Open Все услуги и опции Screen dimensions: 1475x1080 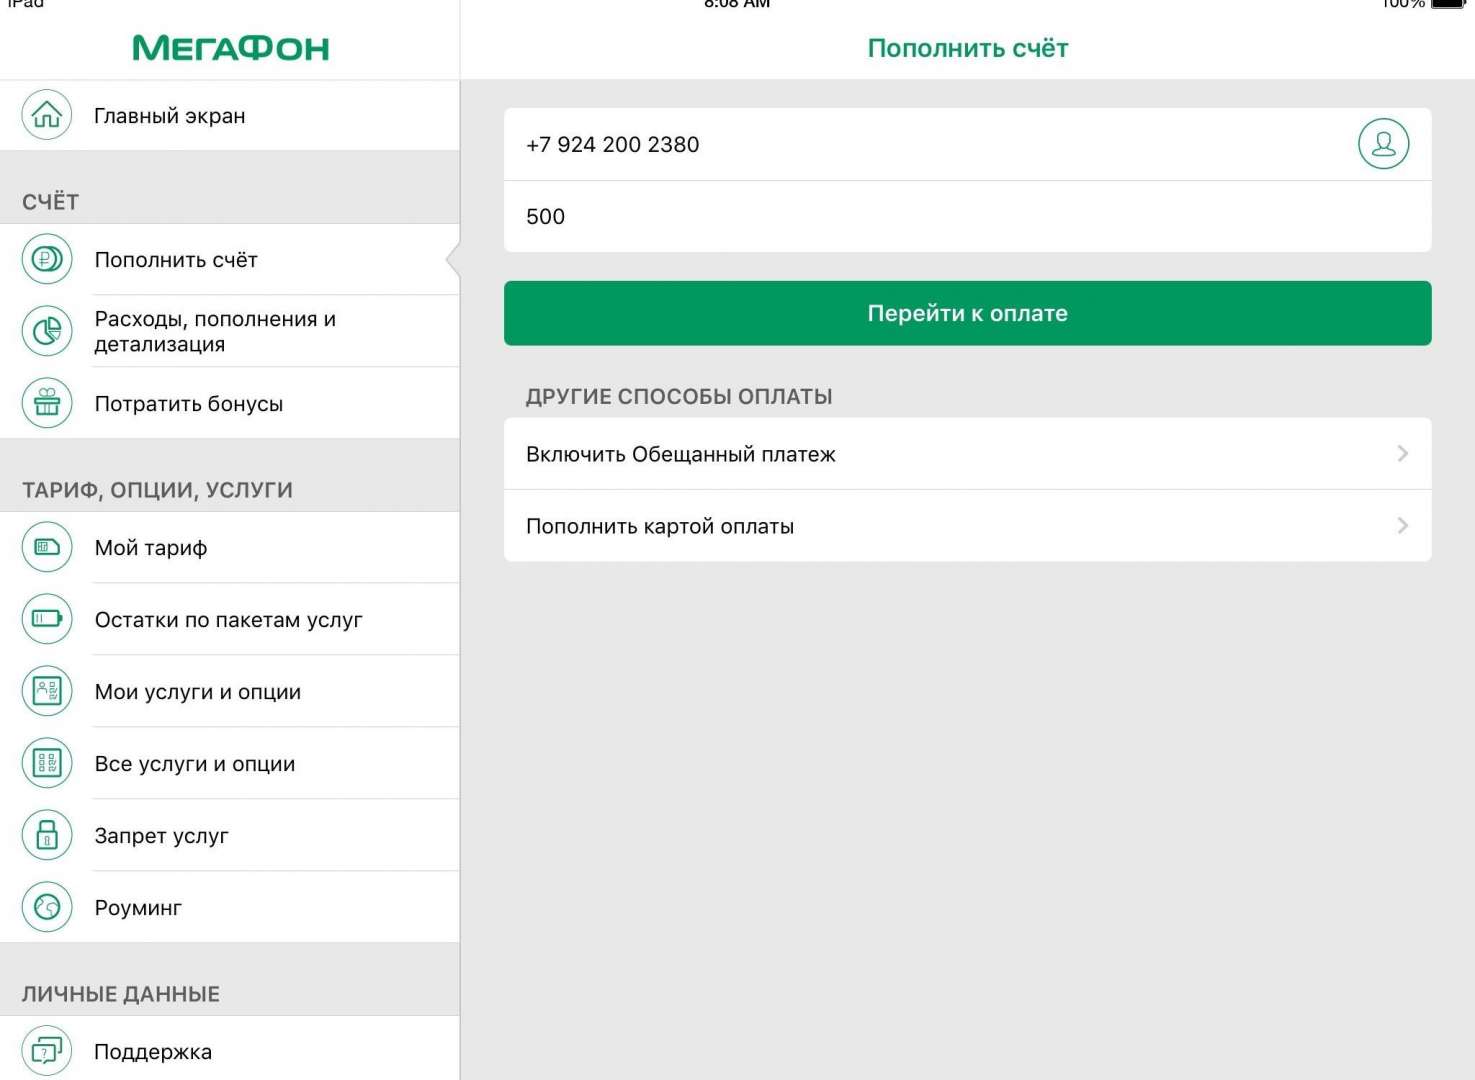[x=230, y=763]
